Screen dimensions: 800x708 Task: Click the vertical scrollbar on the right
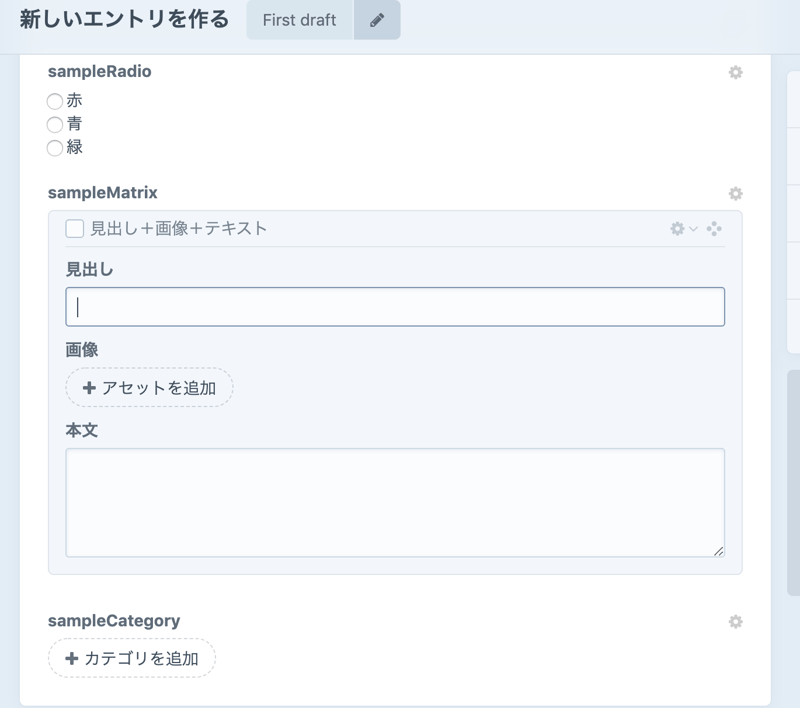coord(793,480)
